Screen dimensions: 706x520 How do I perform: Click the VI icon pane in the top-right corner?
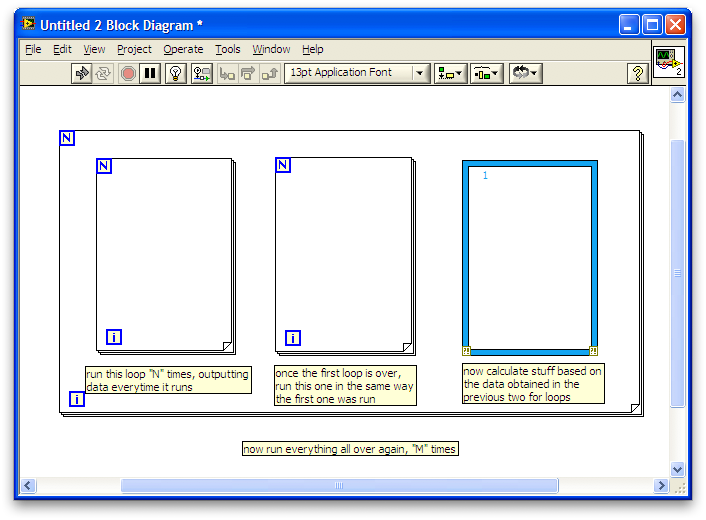tap(669, 62)
